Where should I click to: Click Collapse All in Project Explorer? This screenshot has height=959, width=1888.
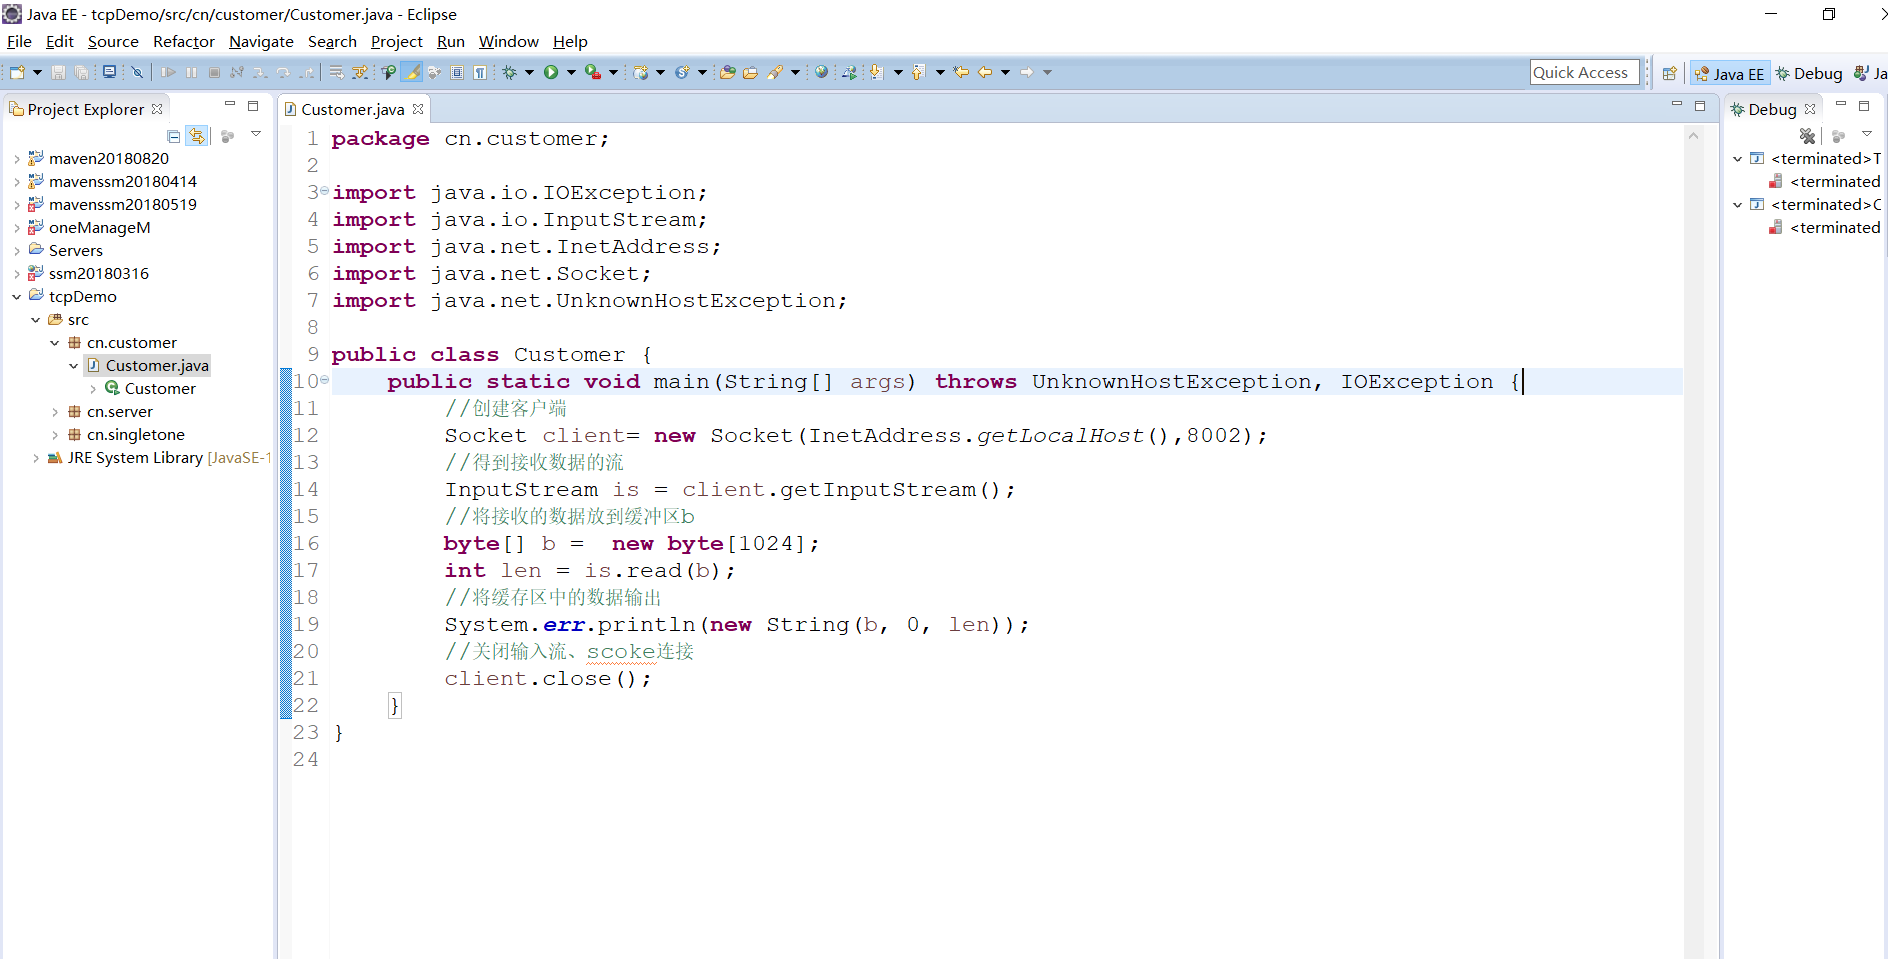point(174,136)
